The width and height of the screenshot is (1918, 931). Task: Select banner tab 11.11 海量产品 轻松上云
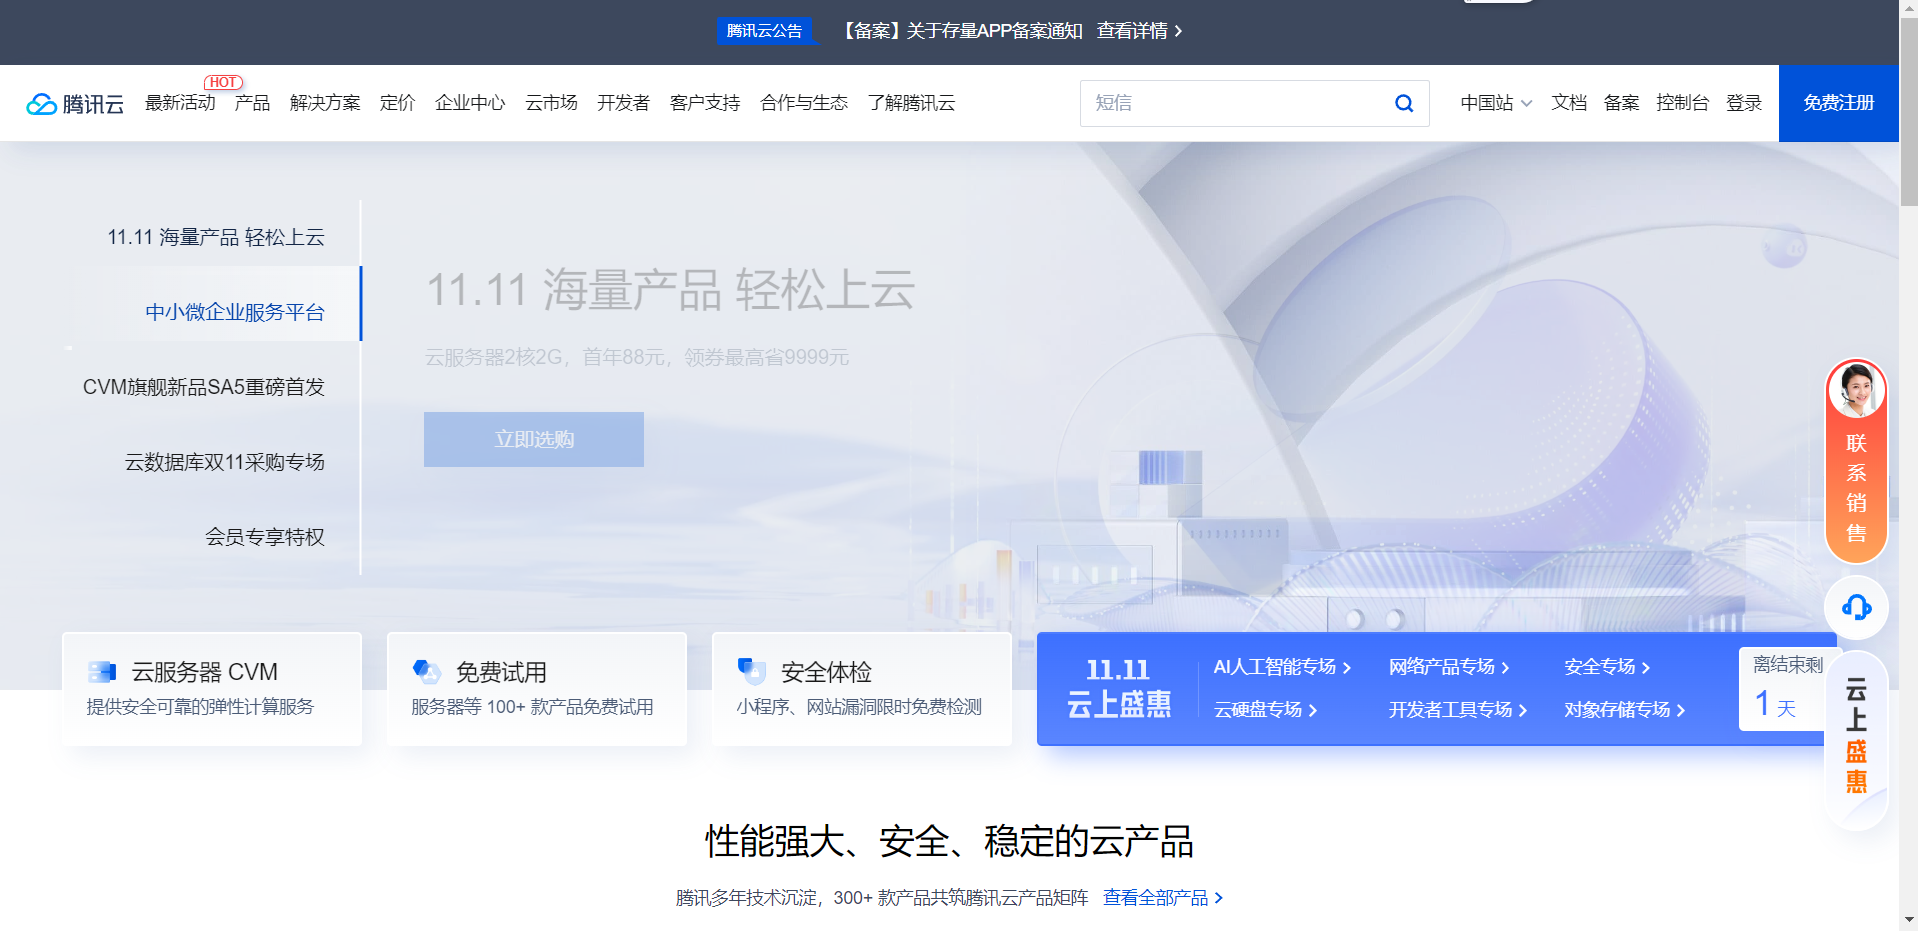(x=216, y=237)
